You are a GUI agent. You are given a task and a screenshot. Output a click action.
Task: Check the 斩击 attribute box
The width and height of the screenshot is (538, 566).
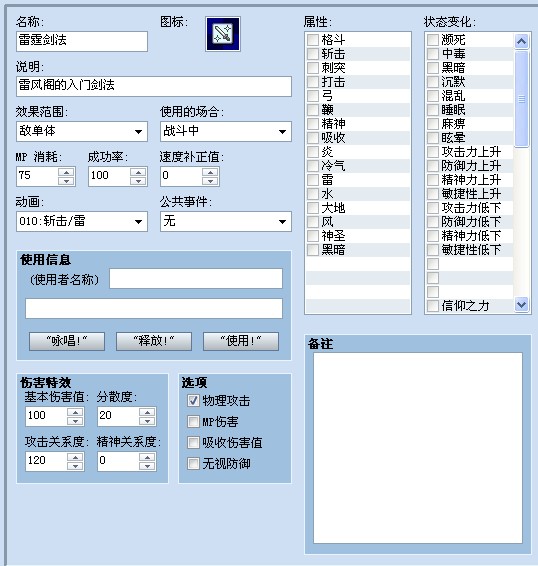(313, 54)
